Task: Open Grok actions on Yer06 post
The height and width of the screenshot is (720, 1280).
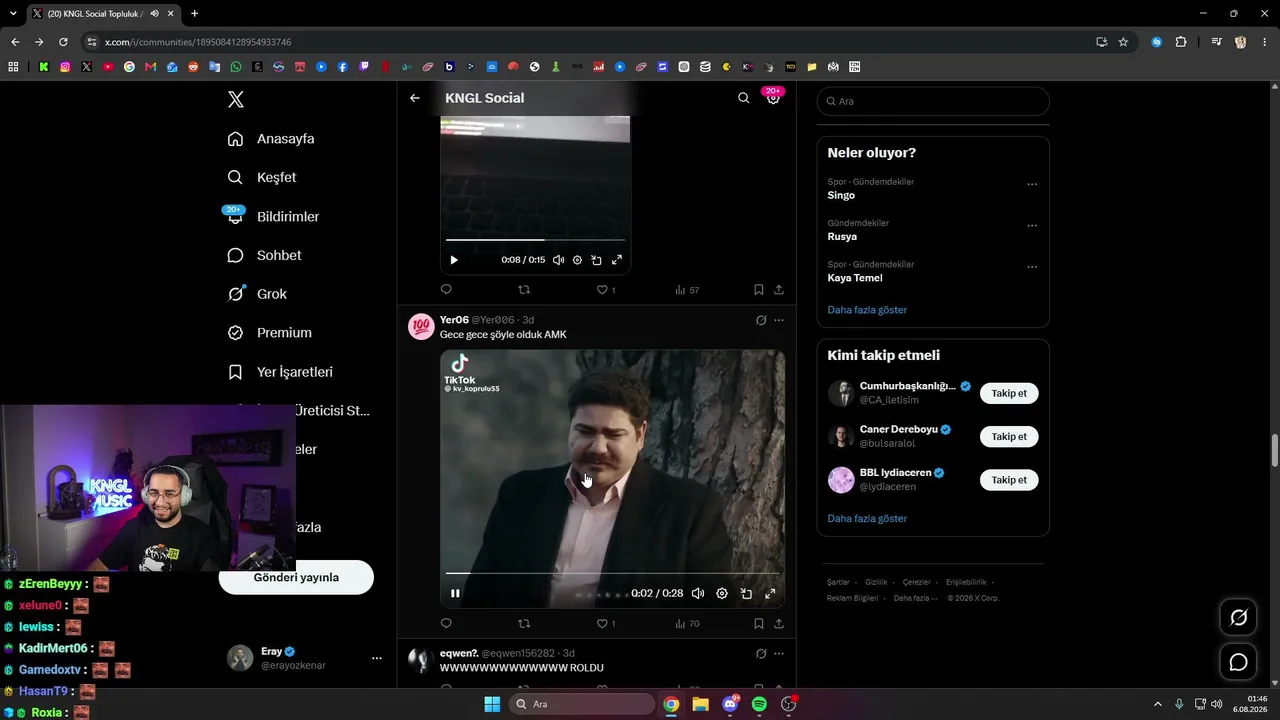Action: [761, 320]
